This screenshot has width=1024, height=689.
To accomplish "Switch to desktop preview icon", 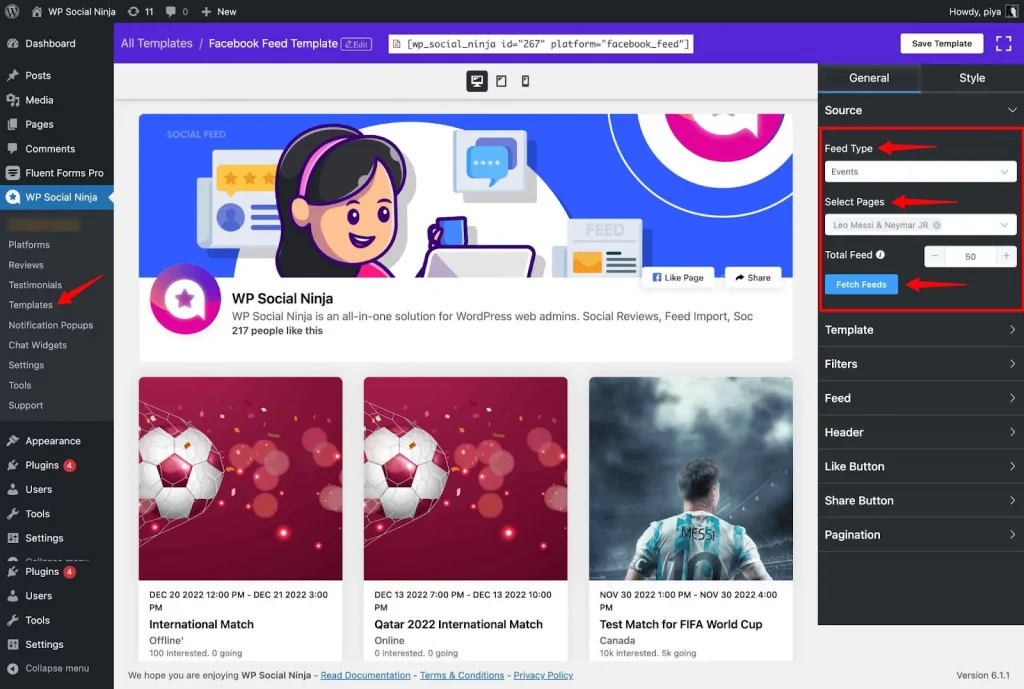I will (477, 81).
